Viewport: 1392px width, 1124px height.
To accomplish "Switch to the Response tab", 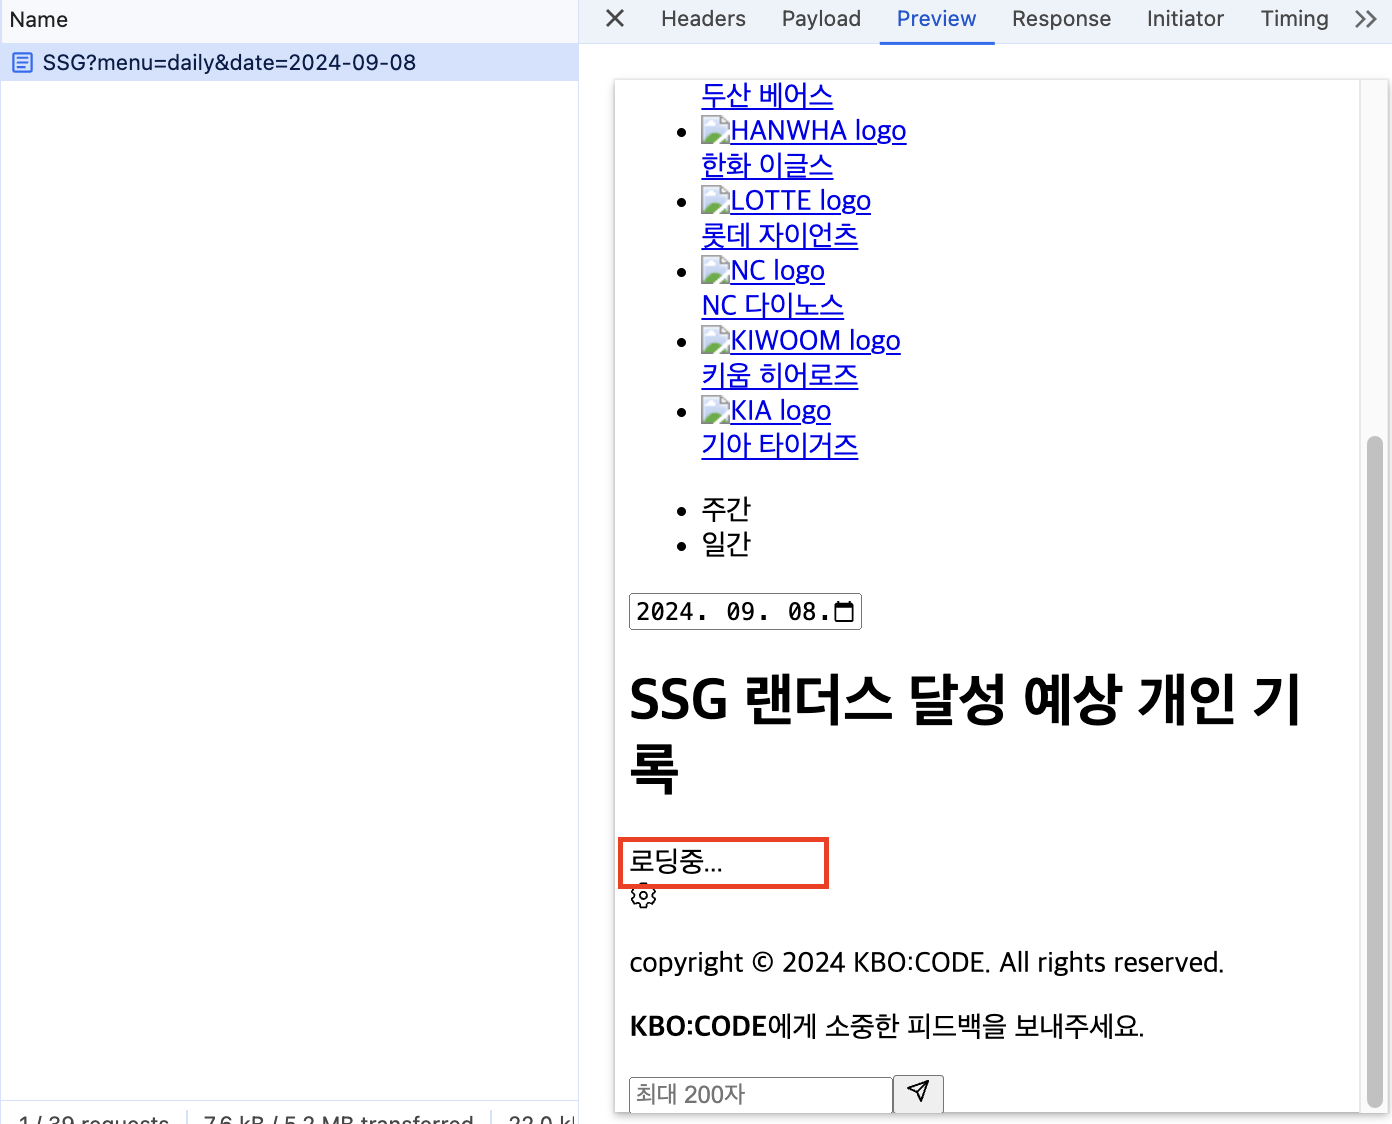I will click(x=1061, y=18).
